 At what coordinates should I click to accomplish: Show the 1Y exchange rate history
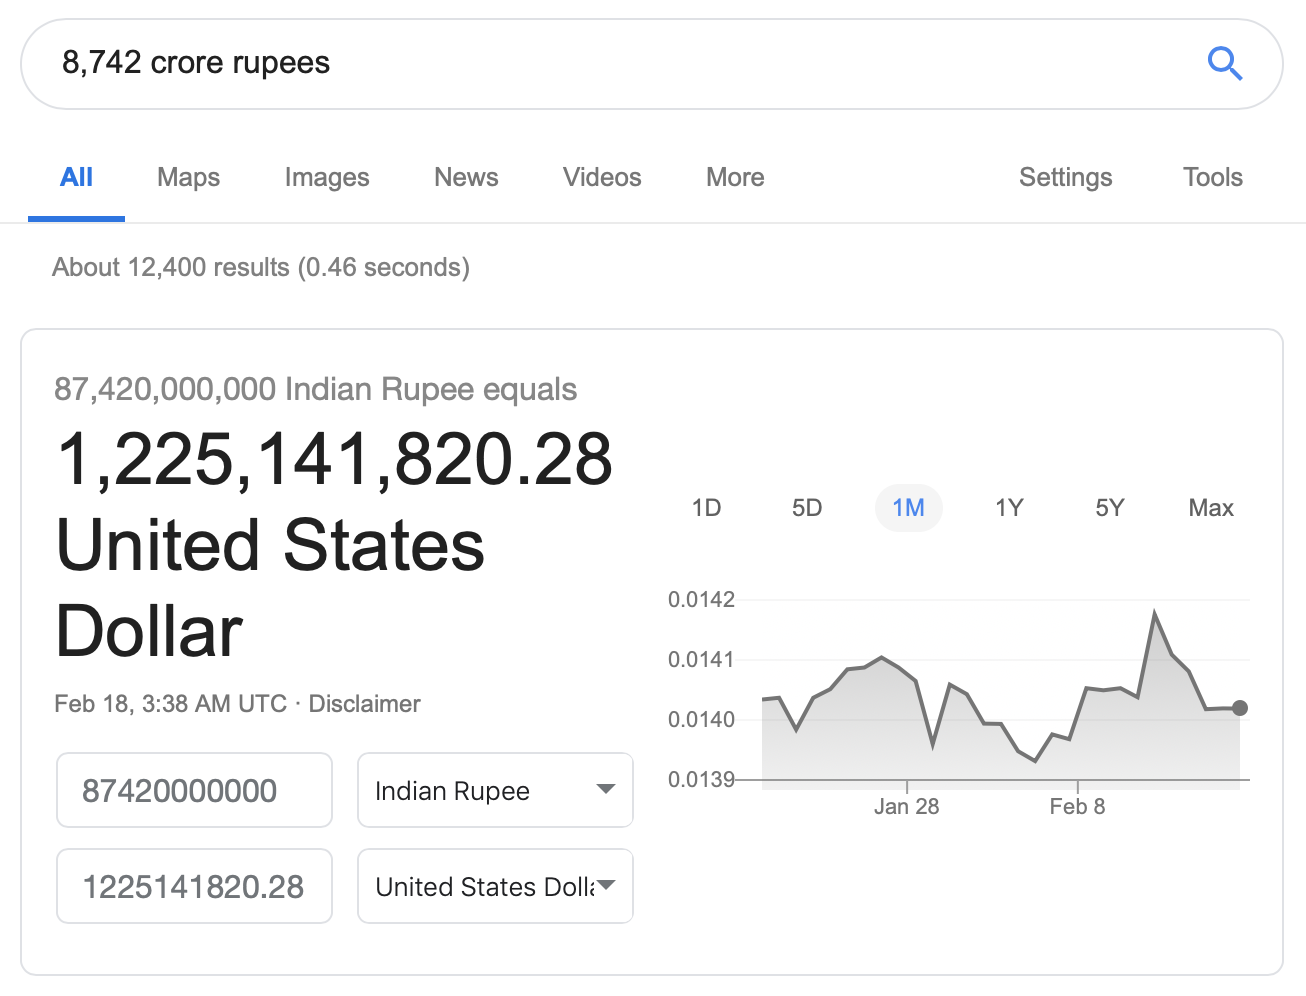click(1008, 508)
